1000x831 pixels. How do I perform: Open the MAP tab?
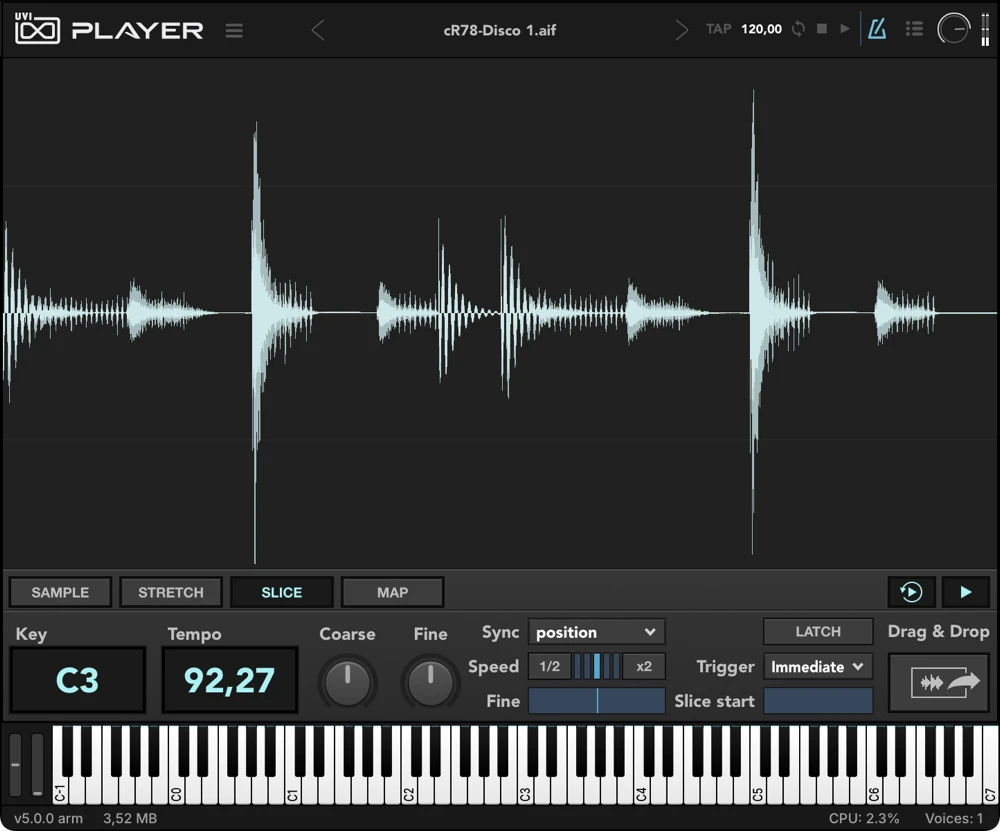click(x=392, y=592)
